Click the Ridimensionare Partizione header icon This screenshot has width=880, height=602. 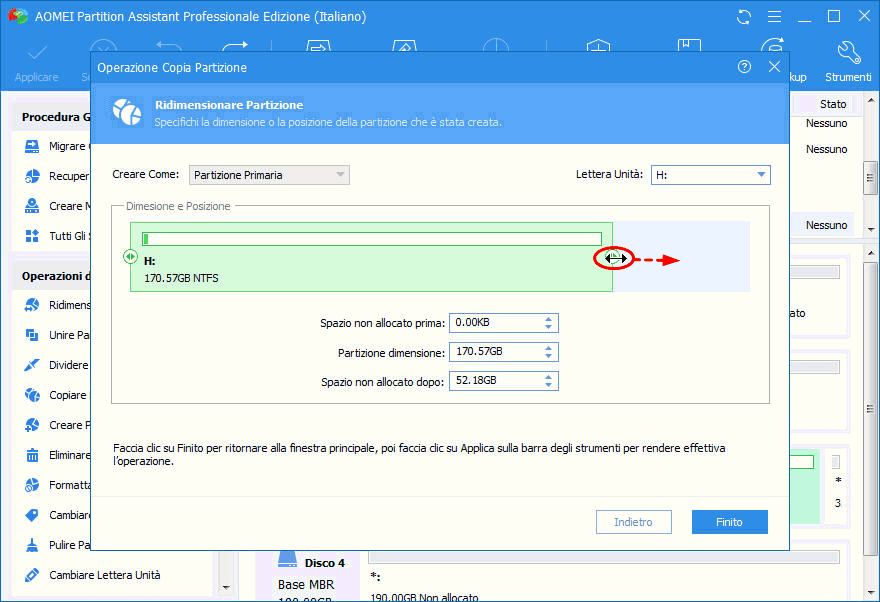127,112
